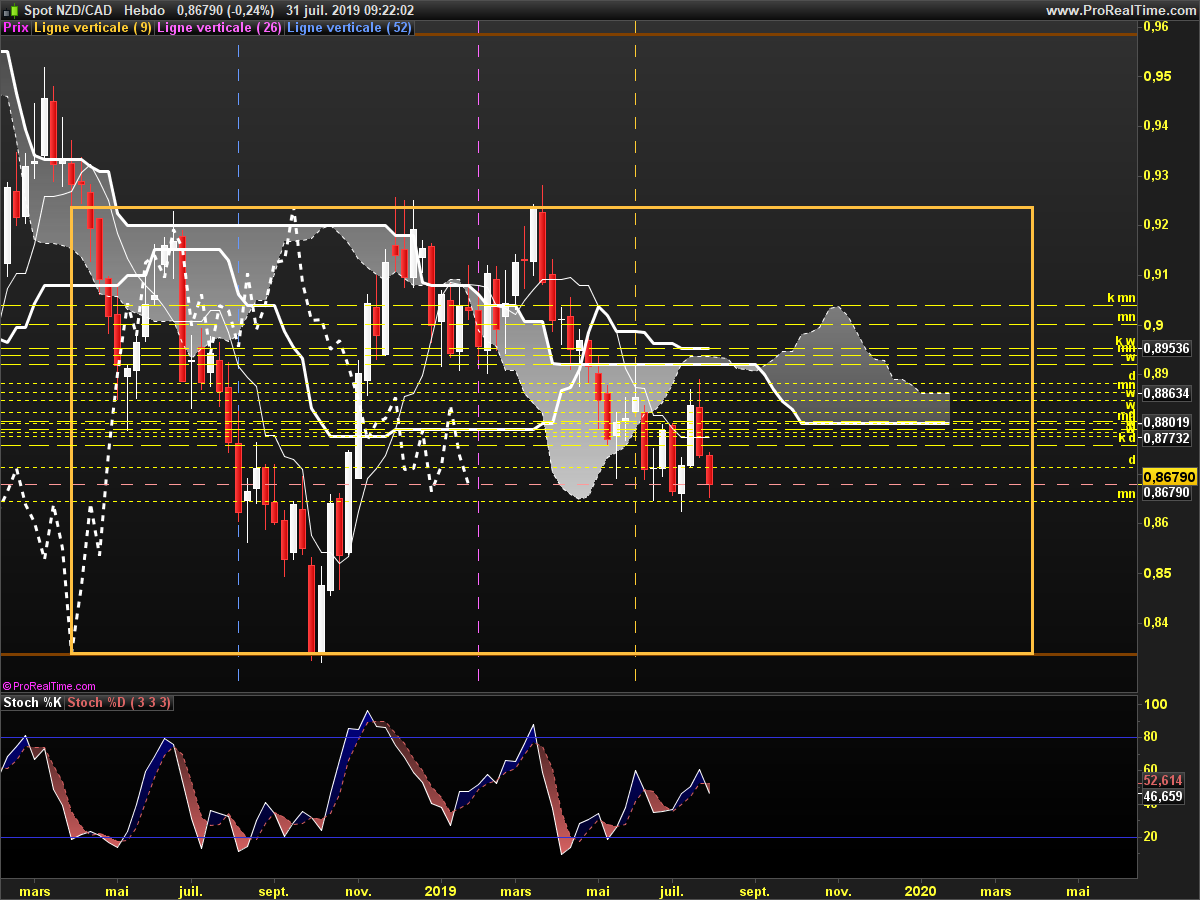Click the 'k mn' level label
Screen dimensions: 1200x900
(x=1121, y=298)
